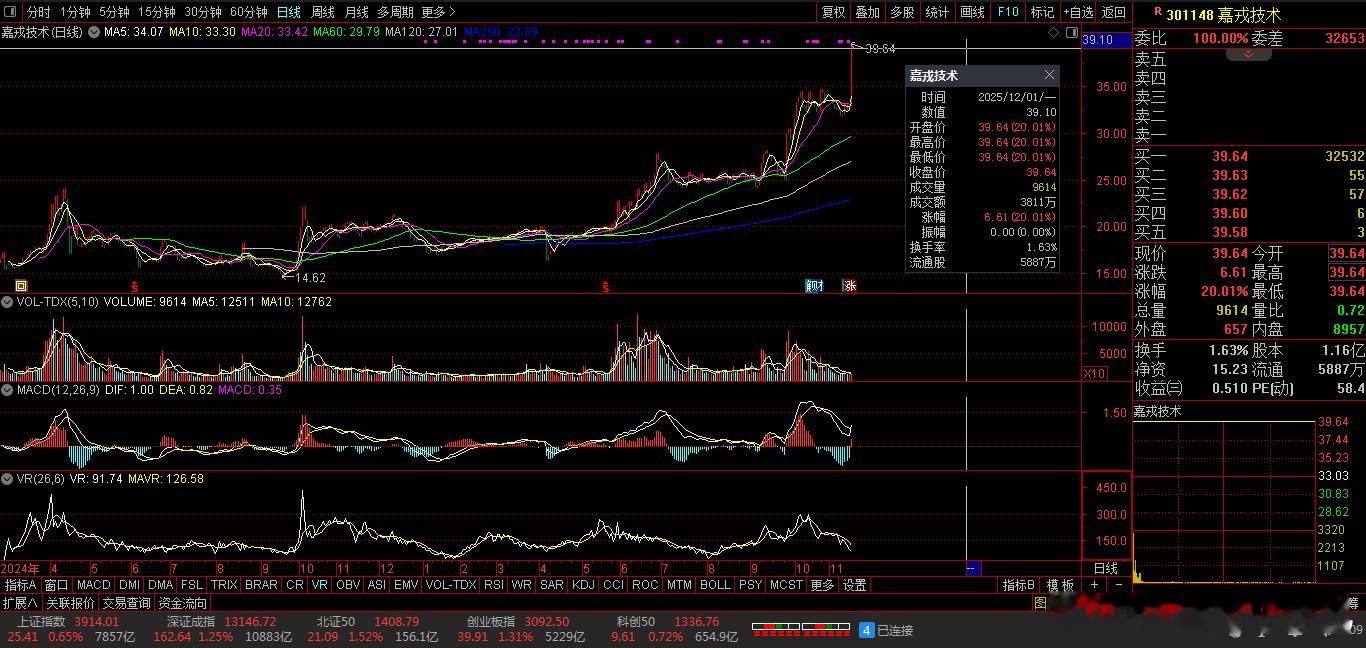This screenshot has width=1366, height=648.
Task: Close the 嘉戎技术 data popup
Action: [1049, 75]
